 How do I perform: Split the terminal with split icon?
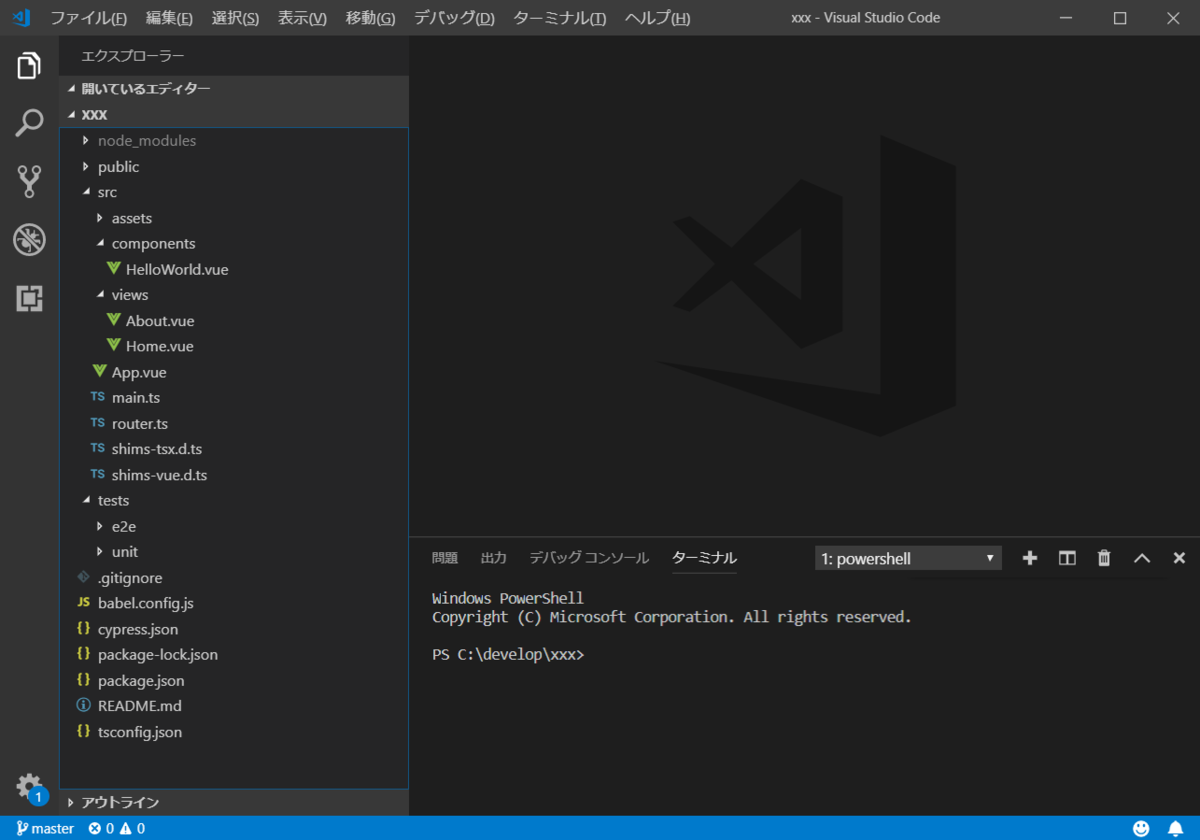pos(1067,558)
